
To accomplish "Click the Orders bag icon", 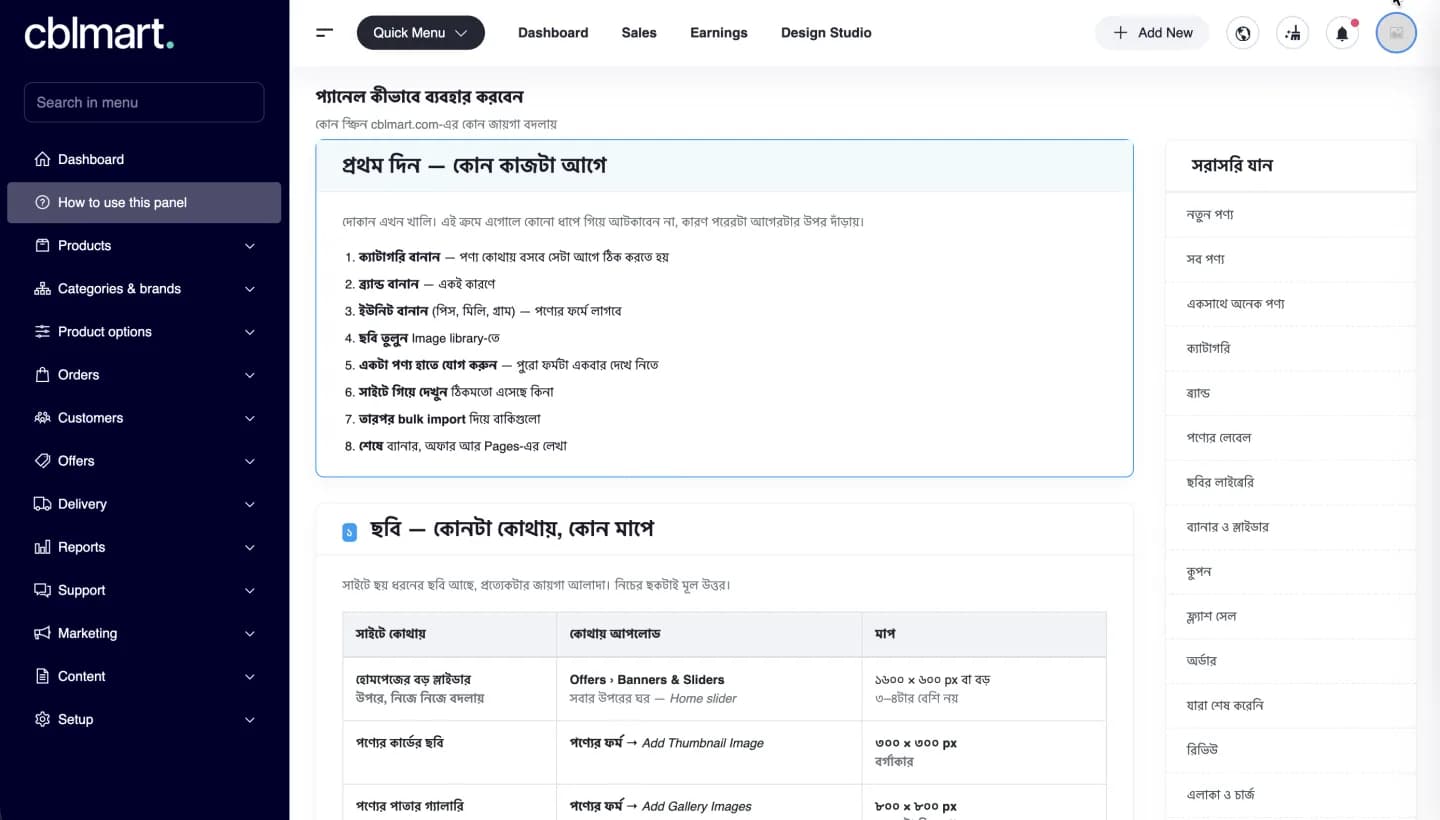I will 42,374.
